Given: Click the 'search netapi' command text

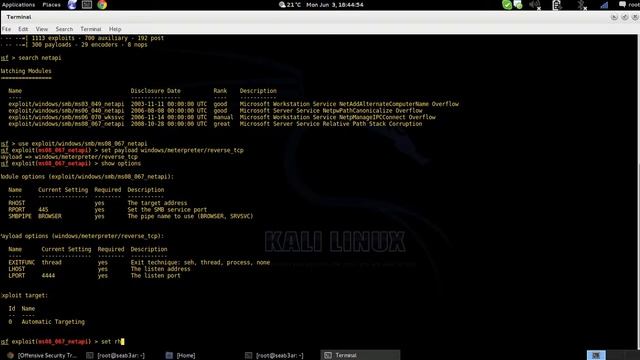Looking at the screenshot, I should tap(40, 58).
